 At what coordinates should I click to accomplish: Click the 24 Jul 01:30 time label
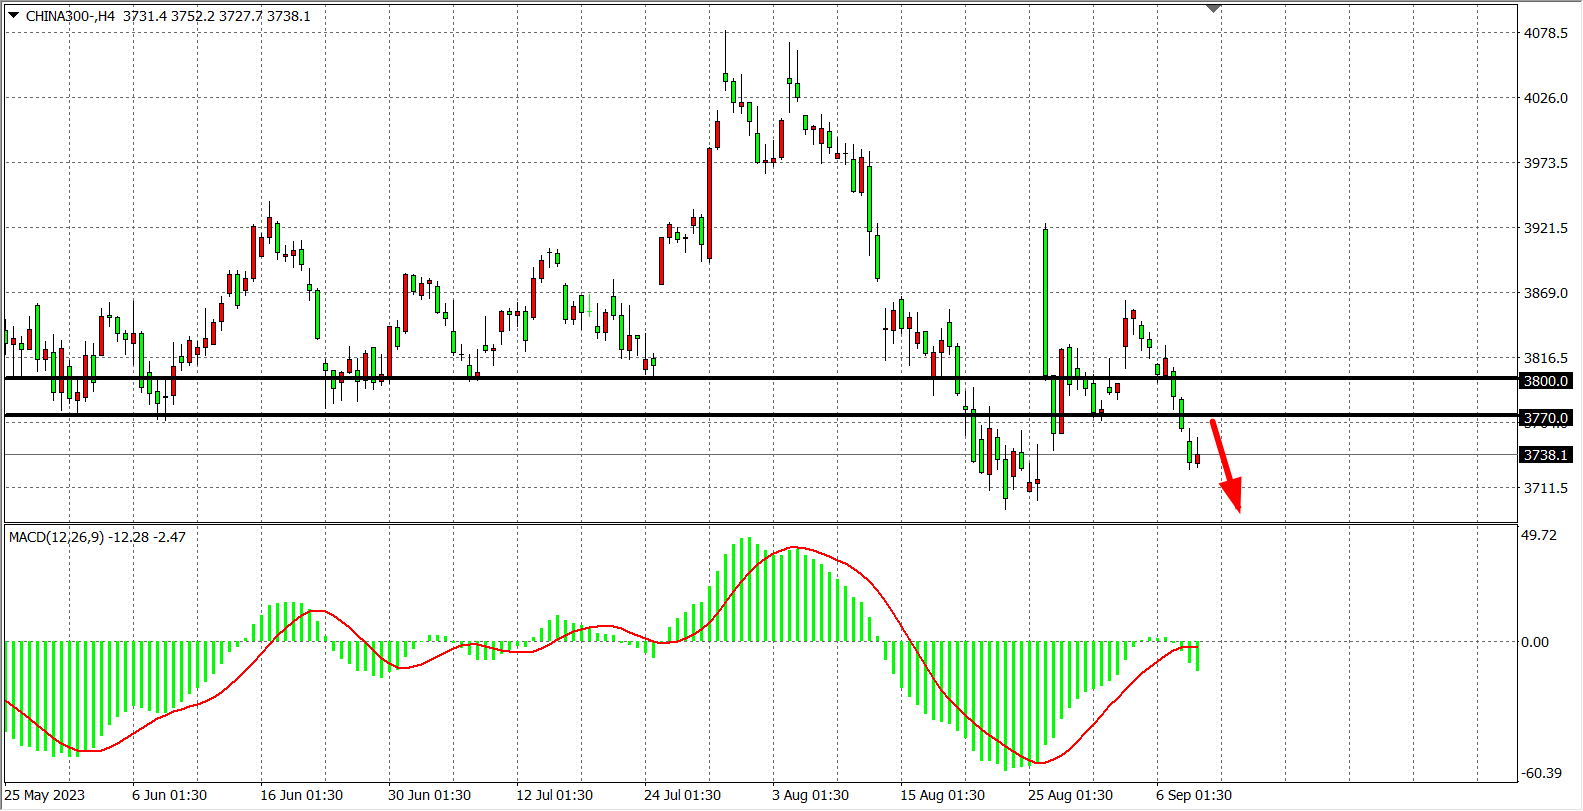(682, 795)
